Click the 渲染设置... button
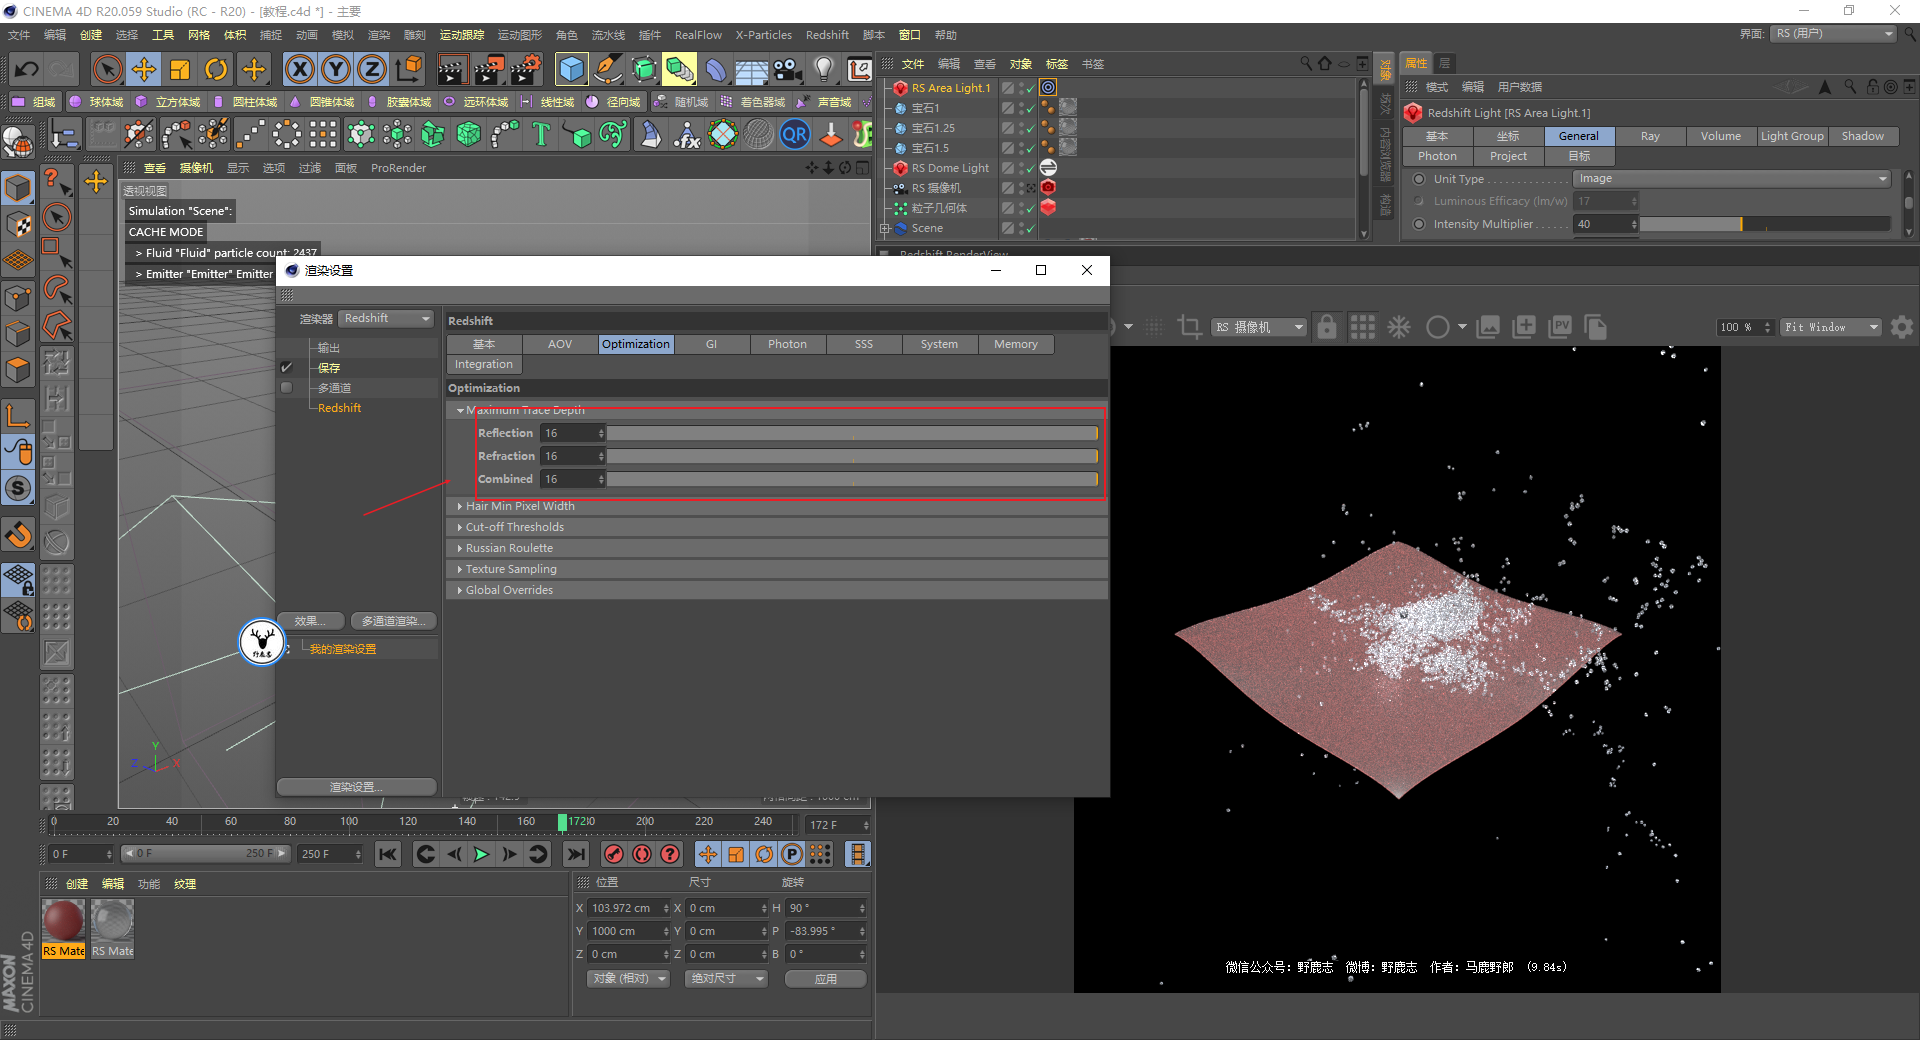Screen dimensions: 1920x1040 [357, 787]
